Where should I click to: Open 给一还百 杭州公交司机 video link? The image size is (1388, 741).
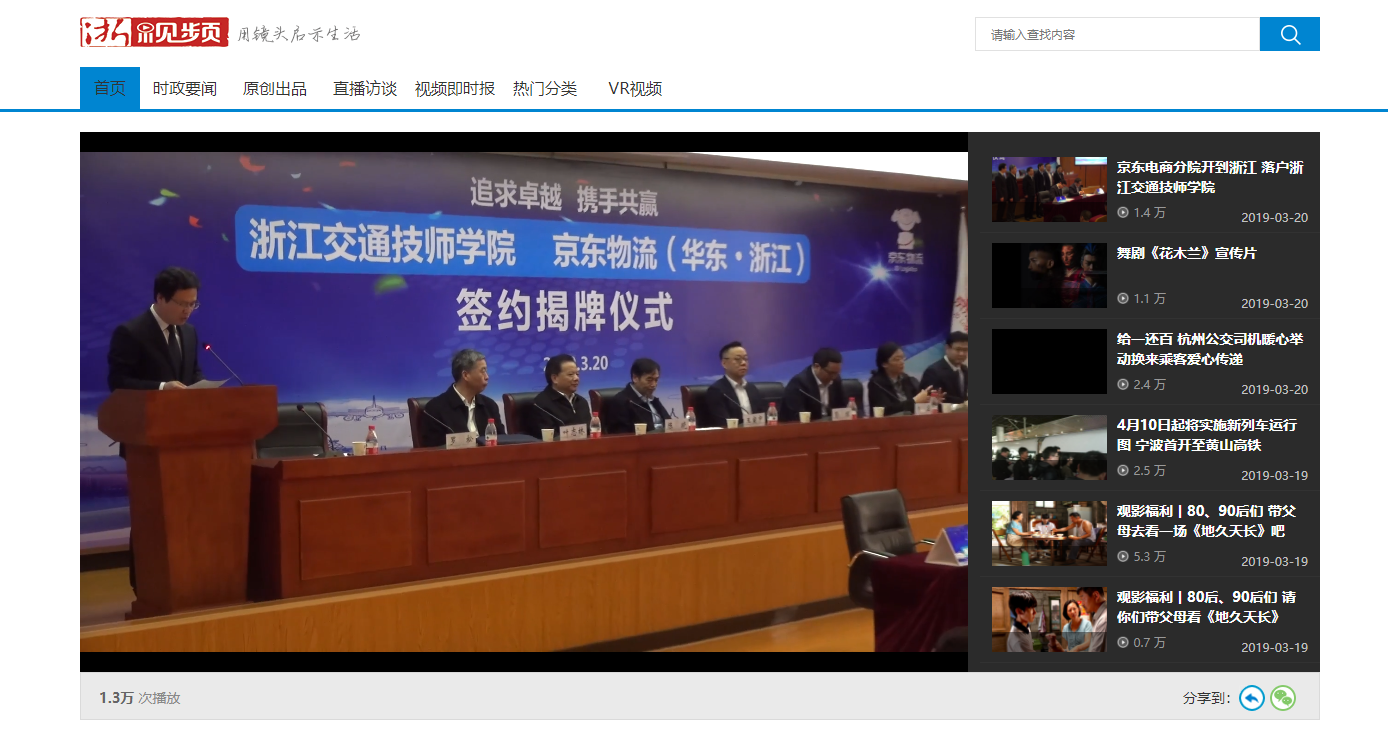coord(1210,349)
